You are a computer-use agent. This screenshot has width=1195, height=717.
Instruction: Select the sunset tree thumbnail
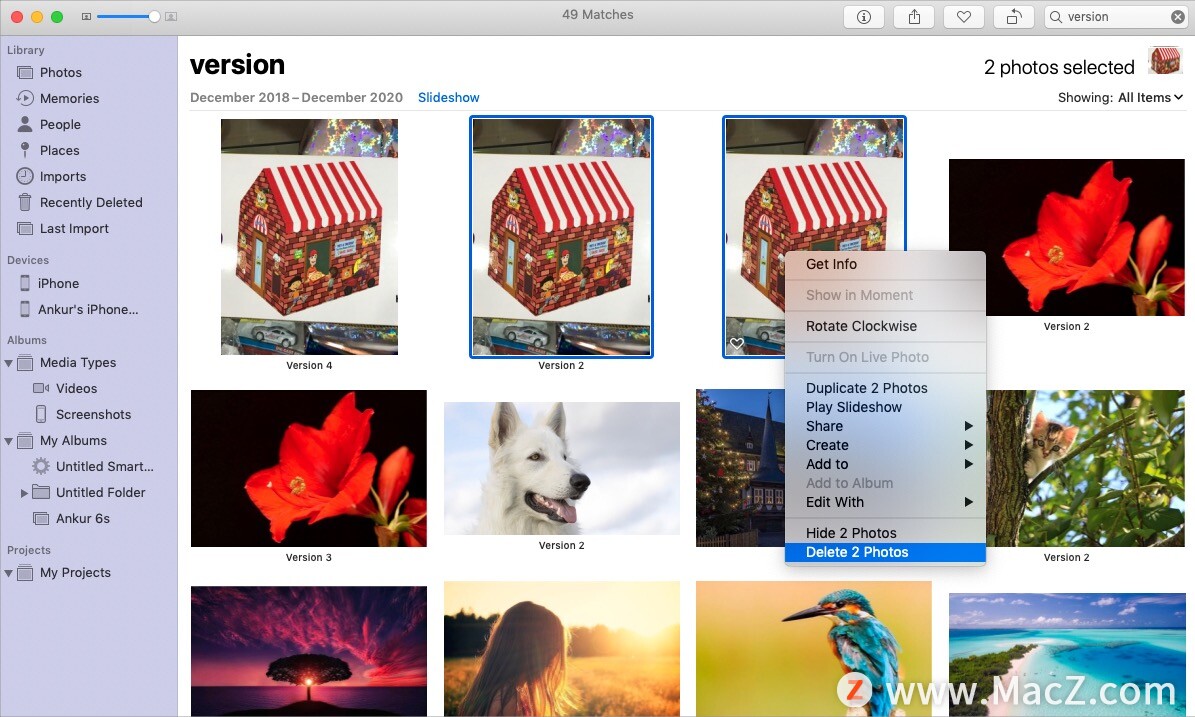pyautogui.click(x=309, y=651)
